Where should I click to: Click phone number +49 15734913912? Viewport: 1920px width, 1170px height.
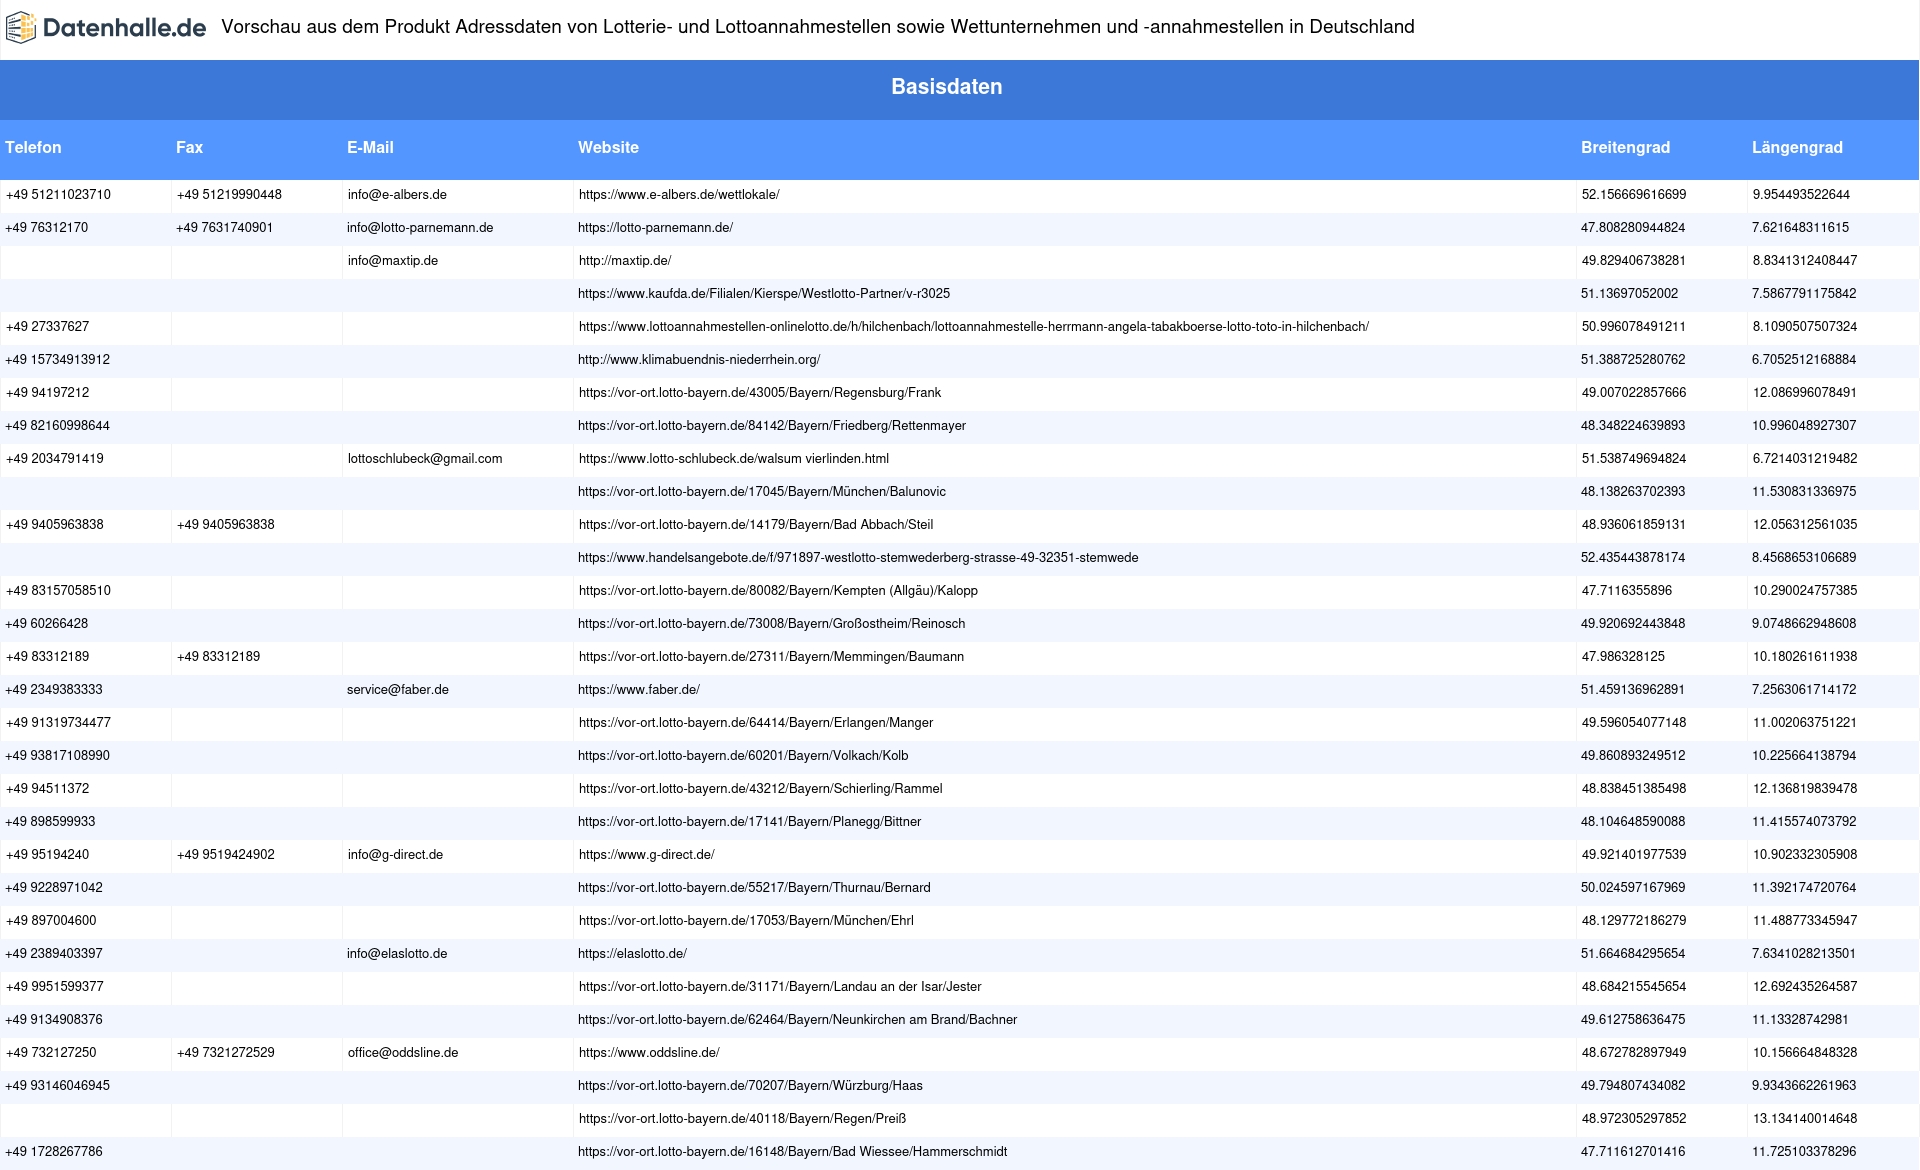tap(58, 360)
